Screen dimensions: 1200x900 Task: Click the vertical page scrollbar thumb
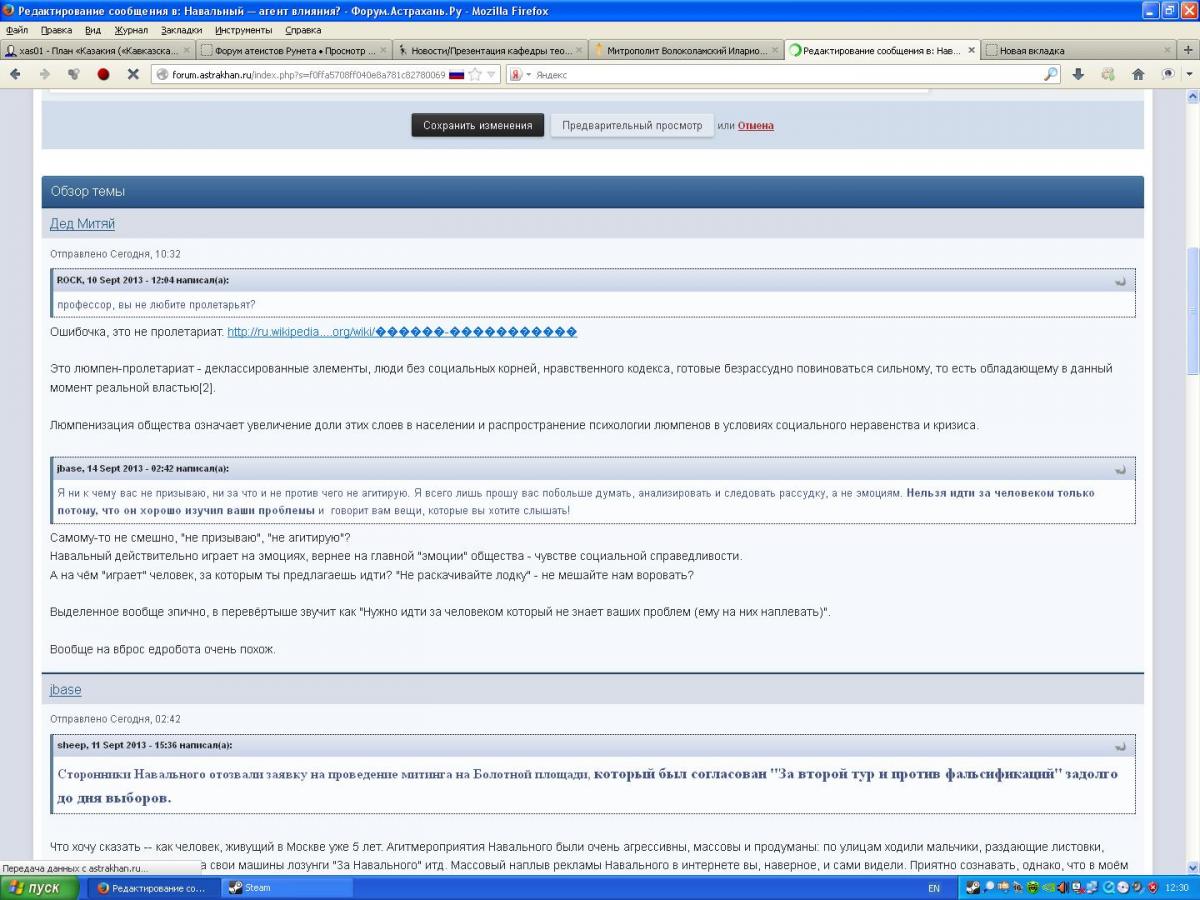point(1191,310)
